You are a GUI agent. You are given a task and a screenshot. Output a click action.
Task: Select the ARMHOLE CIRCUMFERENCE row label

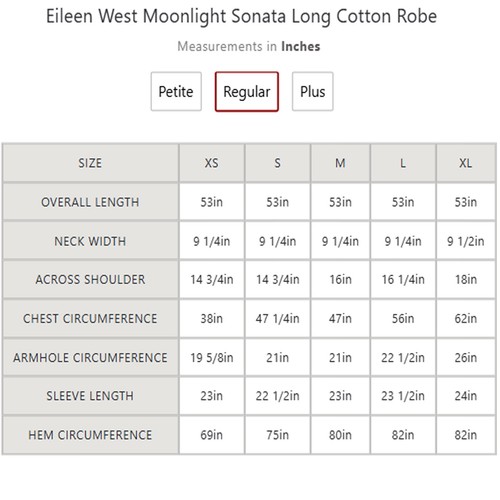(x=90, y=357)
